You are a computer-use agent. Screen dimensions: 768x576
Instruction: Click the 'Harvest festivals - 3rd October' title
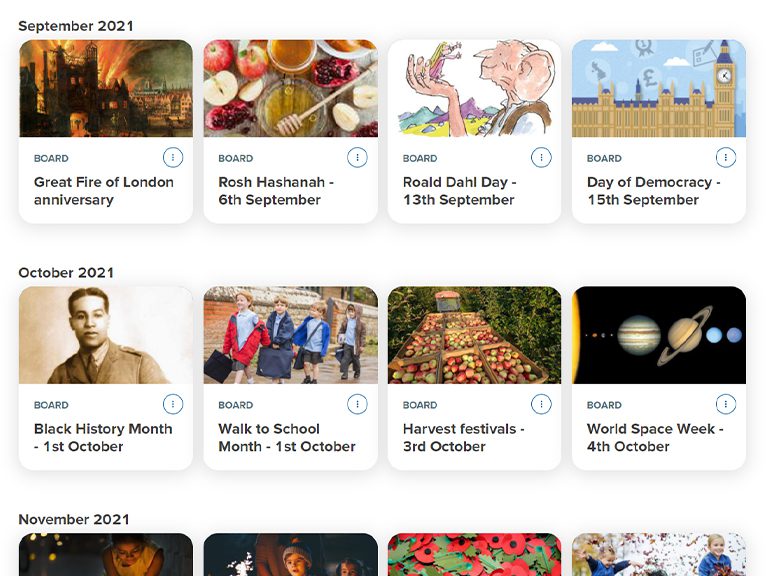point(464,438)
